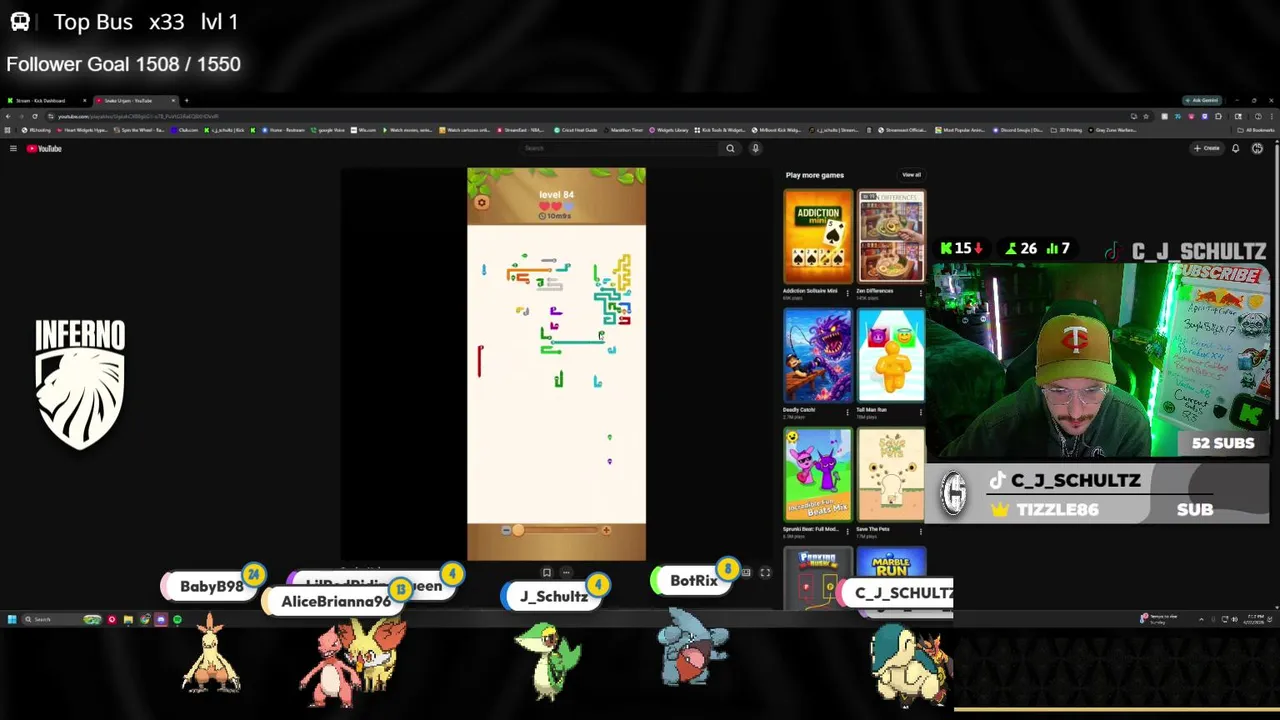
Task: Open the Gray Zone Warfare bookmark
Action: click(1113, 130)
